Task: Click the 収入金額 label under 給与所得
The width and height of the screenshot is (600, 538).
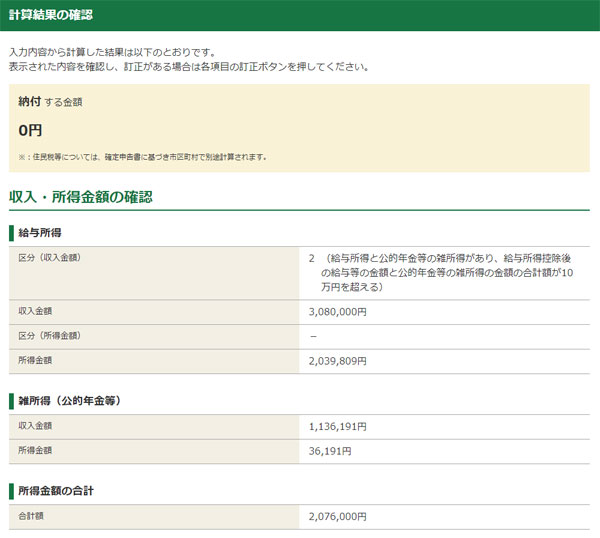Action: click(x=35, y=311)
